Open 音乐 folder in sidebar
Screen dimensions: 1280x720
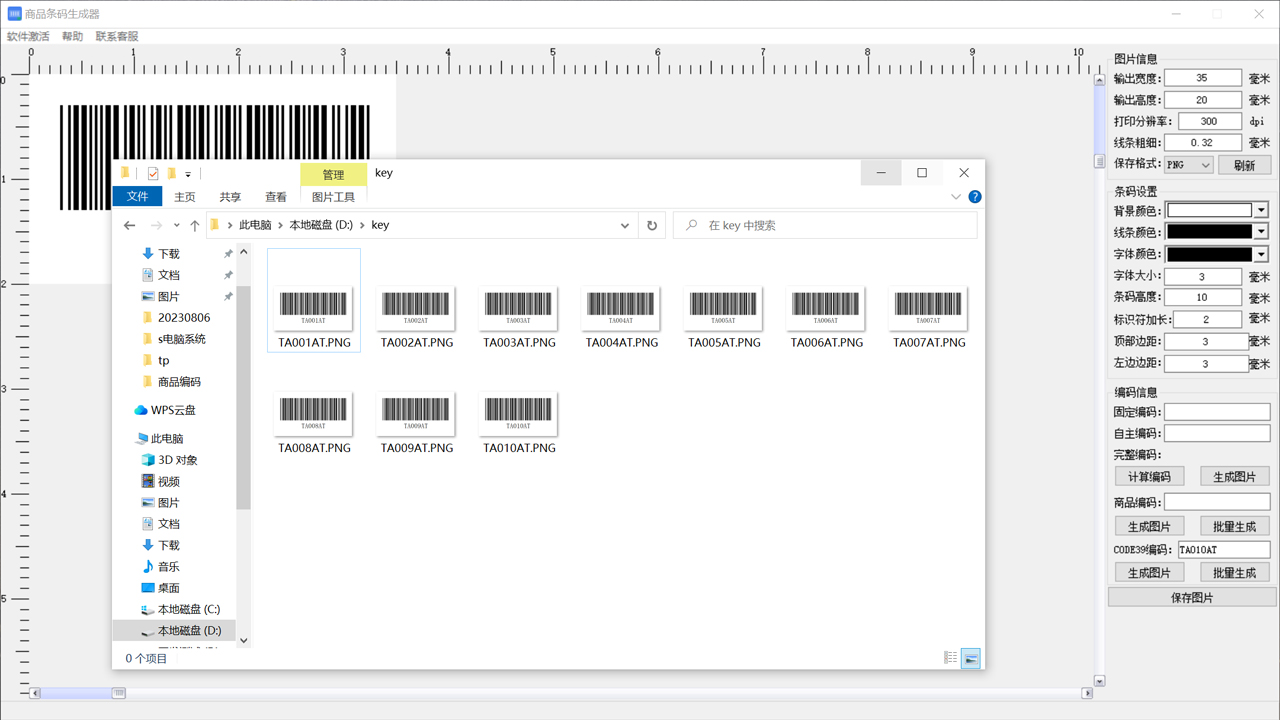click(168, 567)
